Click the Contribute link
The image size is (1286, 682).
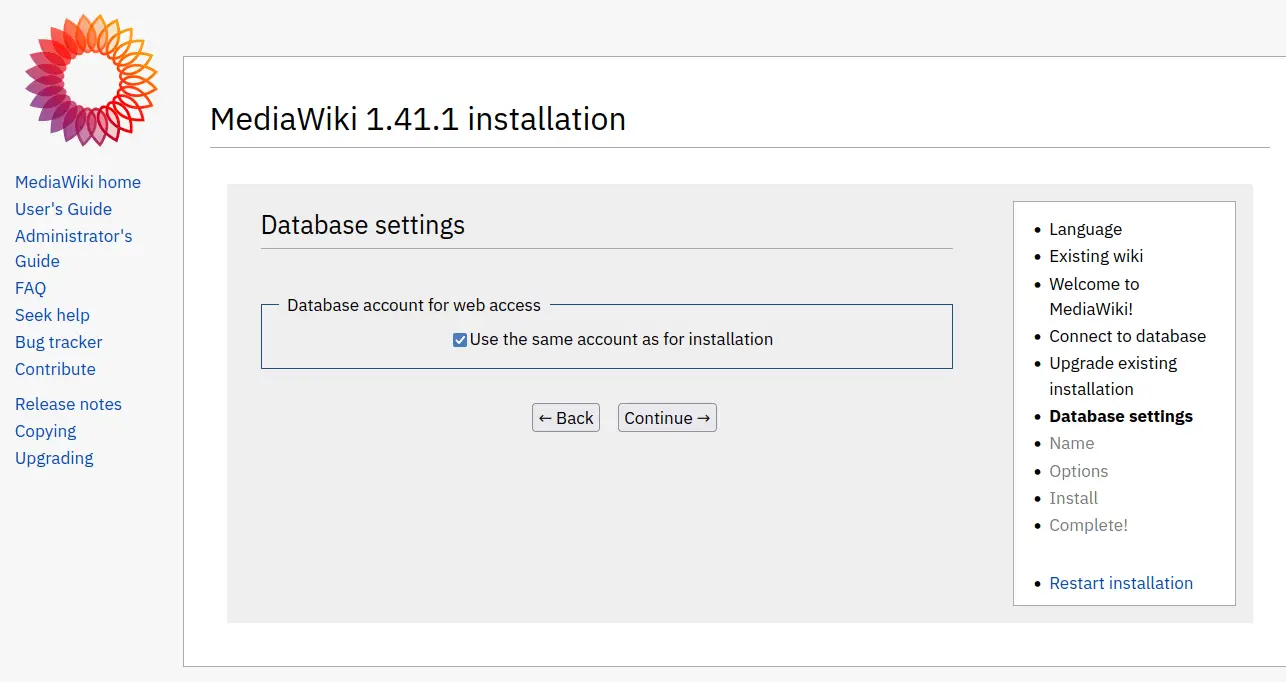click(55, 369)
